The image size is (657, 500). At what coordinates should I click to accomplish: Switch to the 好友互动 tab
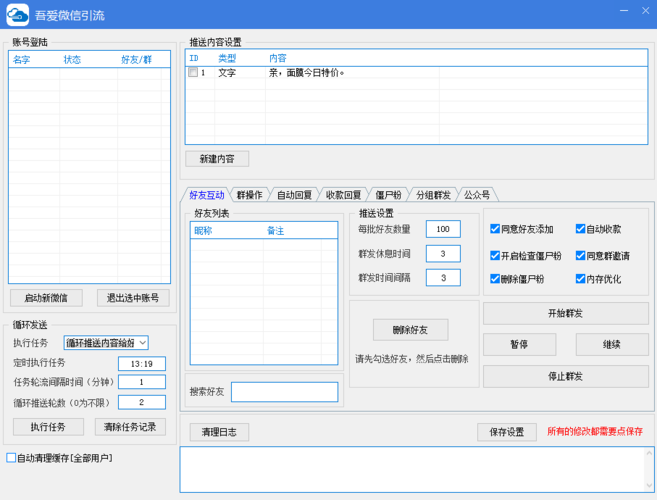pyautogui.click(x=207, y=195)
